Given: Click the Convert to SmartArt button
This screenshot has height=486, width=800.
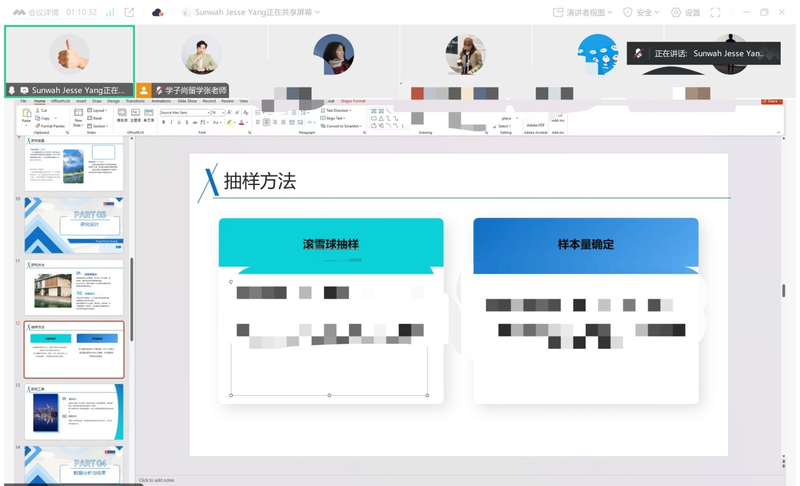Looking at the screenshot, I should (x=341, y=126).
